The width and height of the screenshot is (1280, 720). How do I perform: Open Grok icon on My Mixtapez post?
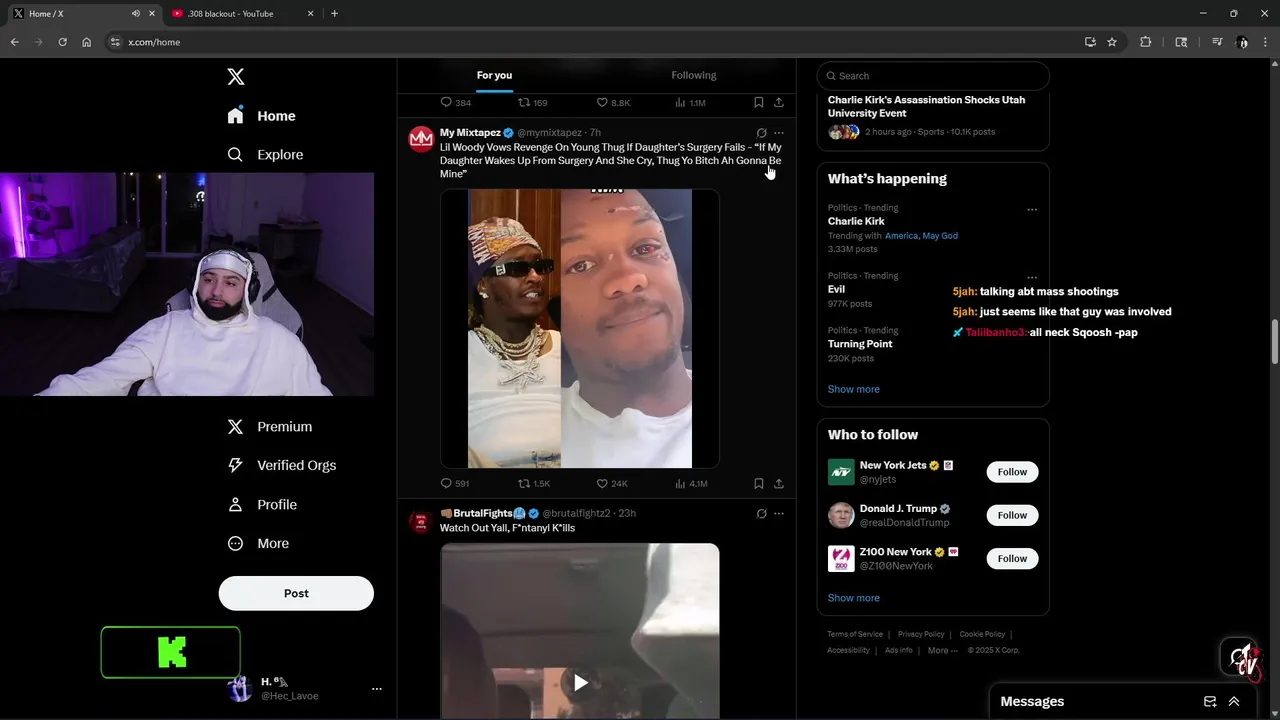click(761, 133)
